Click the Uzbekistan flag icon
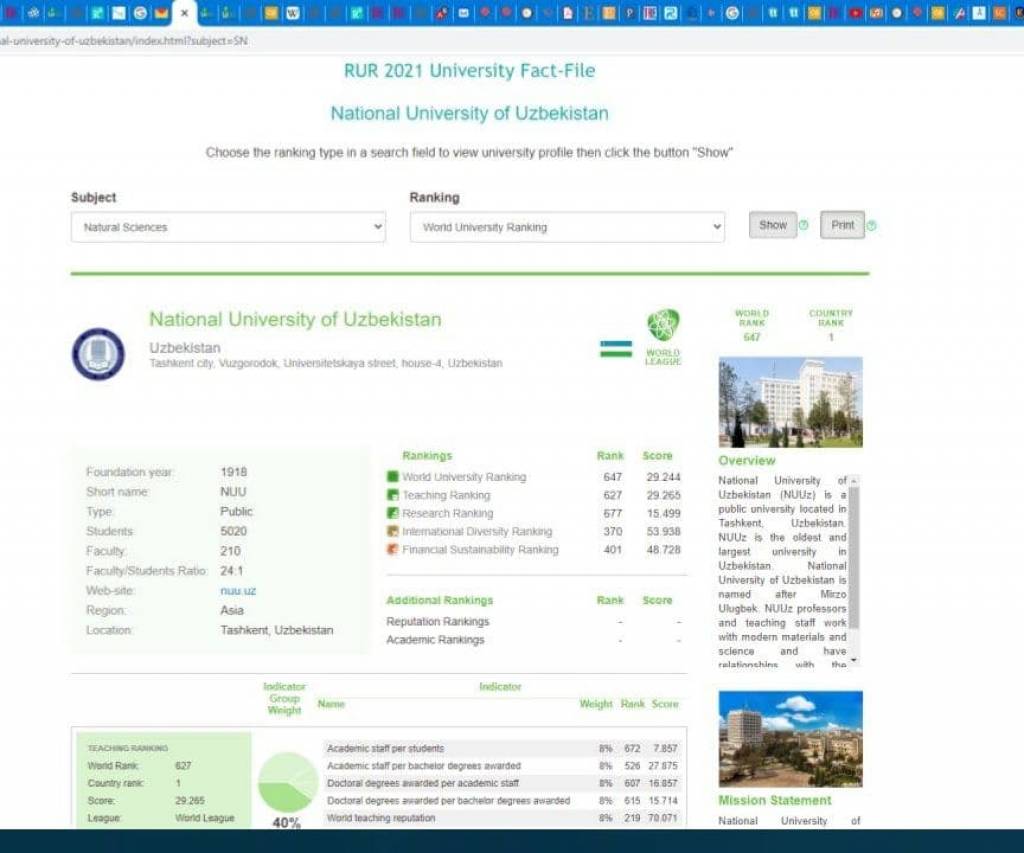The image size is (1024, 853). 616,349
